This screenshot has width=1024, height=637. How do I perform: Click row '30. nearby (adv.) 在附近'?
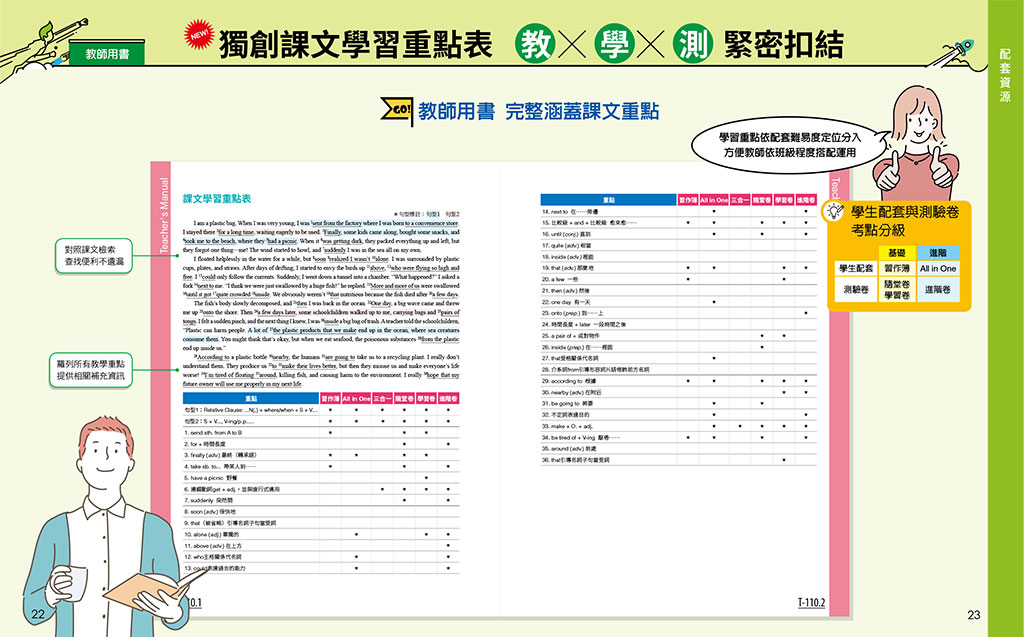(x=679, y=392)
